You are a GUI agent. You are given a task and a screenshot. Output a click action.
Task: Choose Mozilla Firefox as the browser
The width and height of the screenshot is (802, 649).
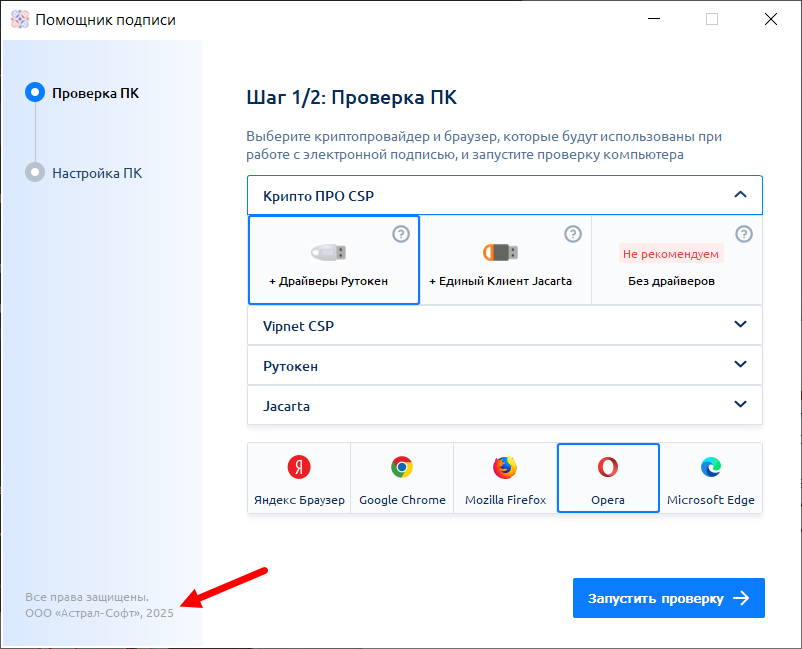click(505, 478)
